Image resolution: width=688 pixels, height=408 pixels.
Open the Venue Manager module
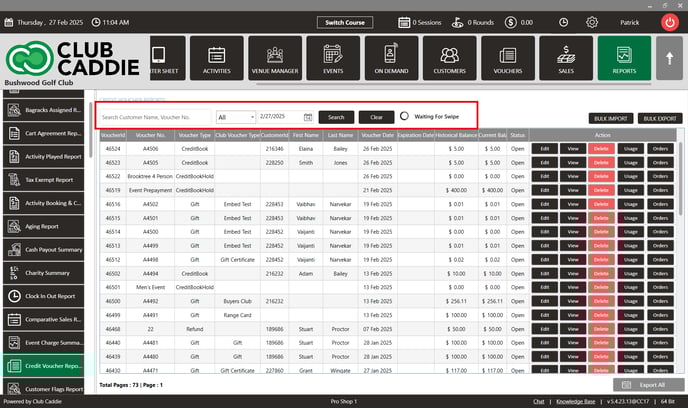click(275, 58)
